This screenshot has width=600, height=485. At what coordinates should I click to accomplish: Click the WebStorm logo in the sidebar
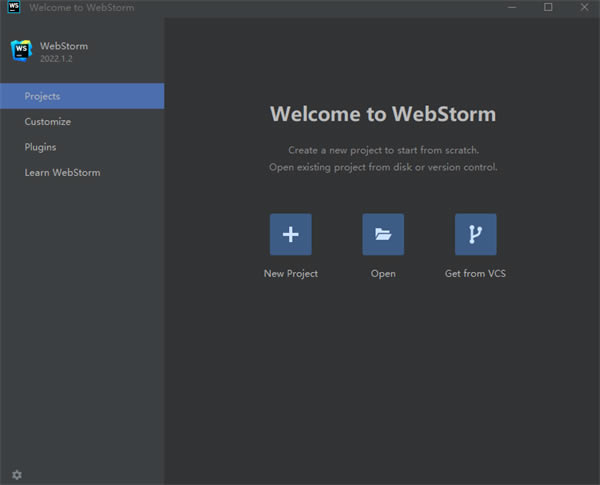point(20,51)
